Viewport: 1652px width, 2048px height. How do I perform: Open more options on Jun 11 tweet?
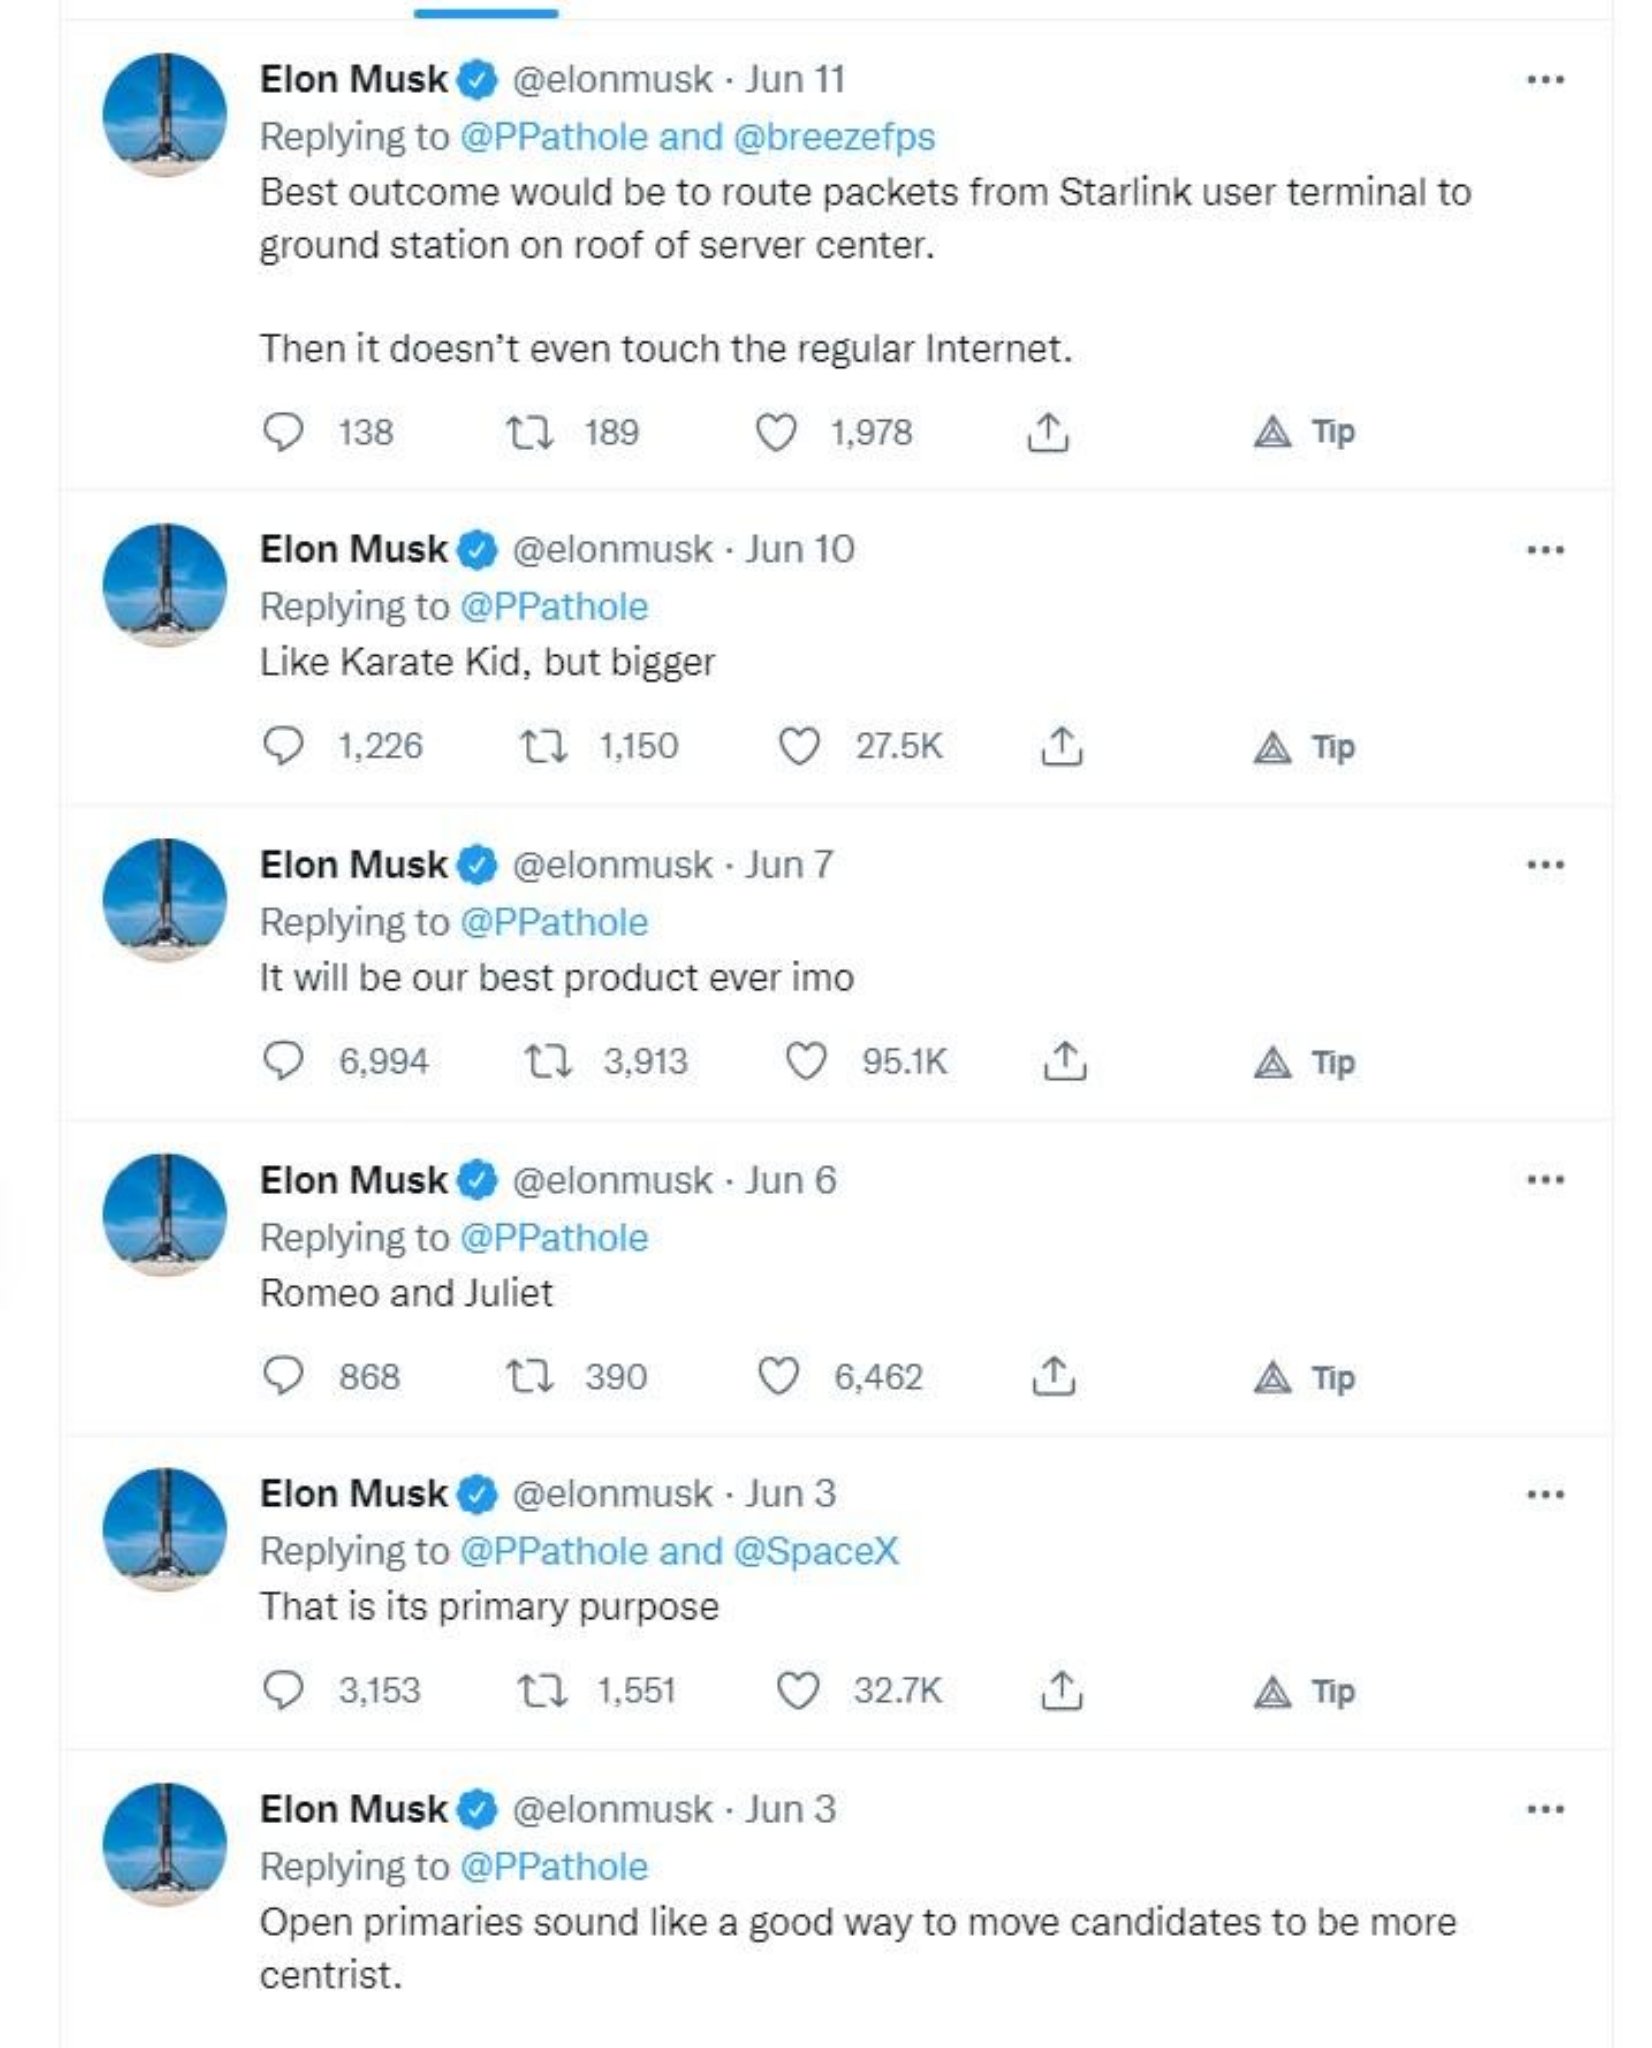pyautogui.click(x=1545, y=80)
